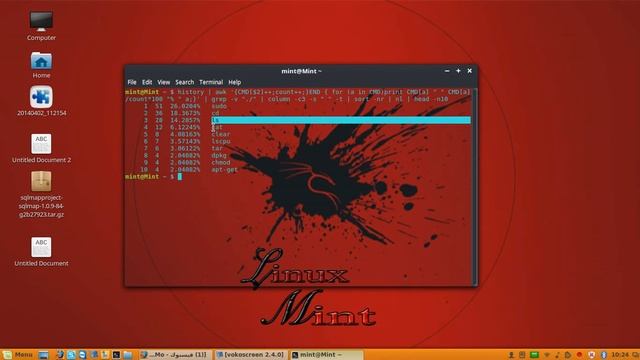The height and width of the screenshot is (360, 640).
Task: Click the 10:24 clock in the panel
Action: (620, 355)
